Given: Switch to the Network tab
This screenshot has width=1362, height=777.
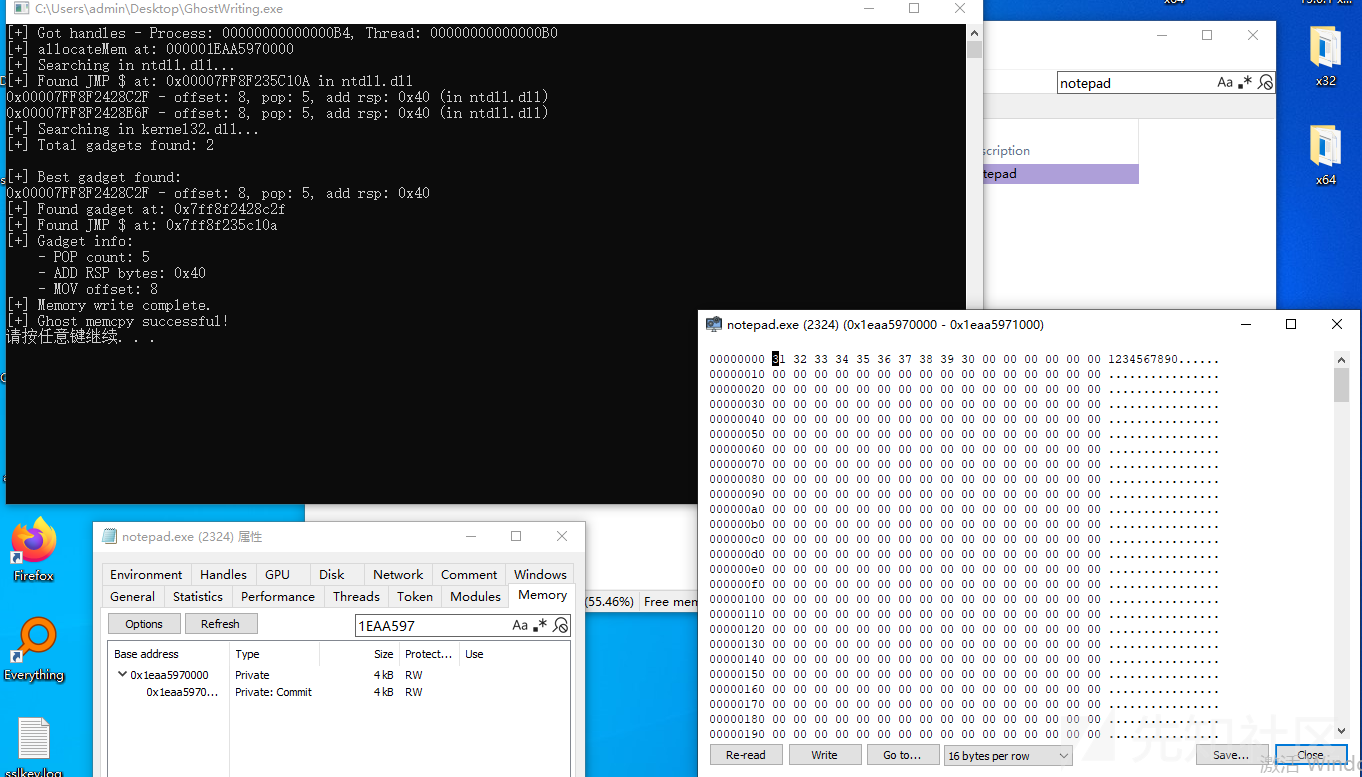Looking at the screenshot, I should (x=398, y=574).
